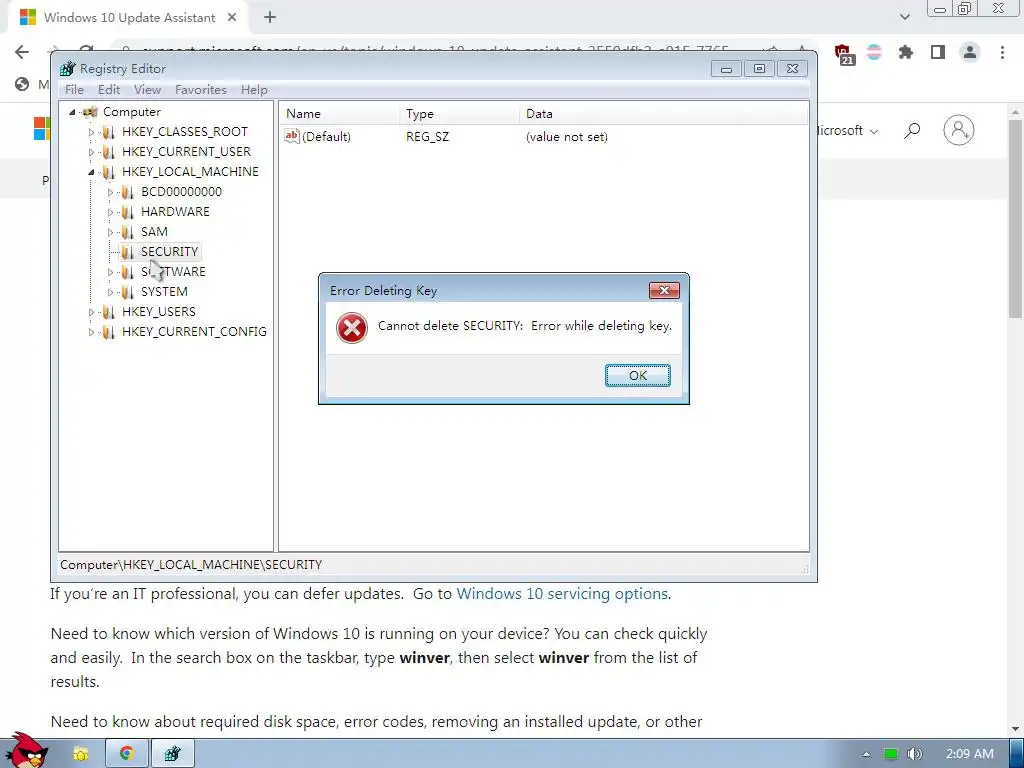This screenshot has height=768, width=1024.
Task: Open file explorer icon on taskbar
Action: 81,754
